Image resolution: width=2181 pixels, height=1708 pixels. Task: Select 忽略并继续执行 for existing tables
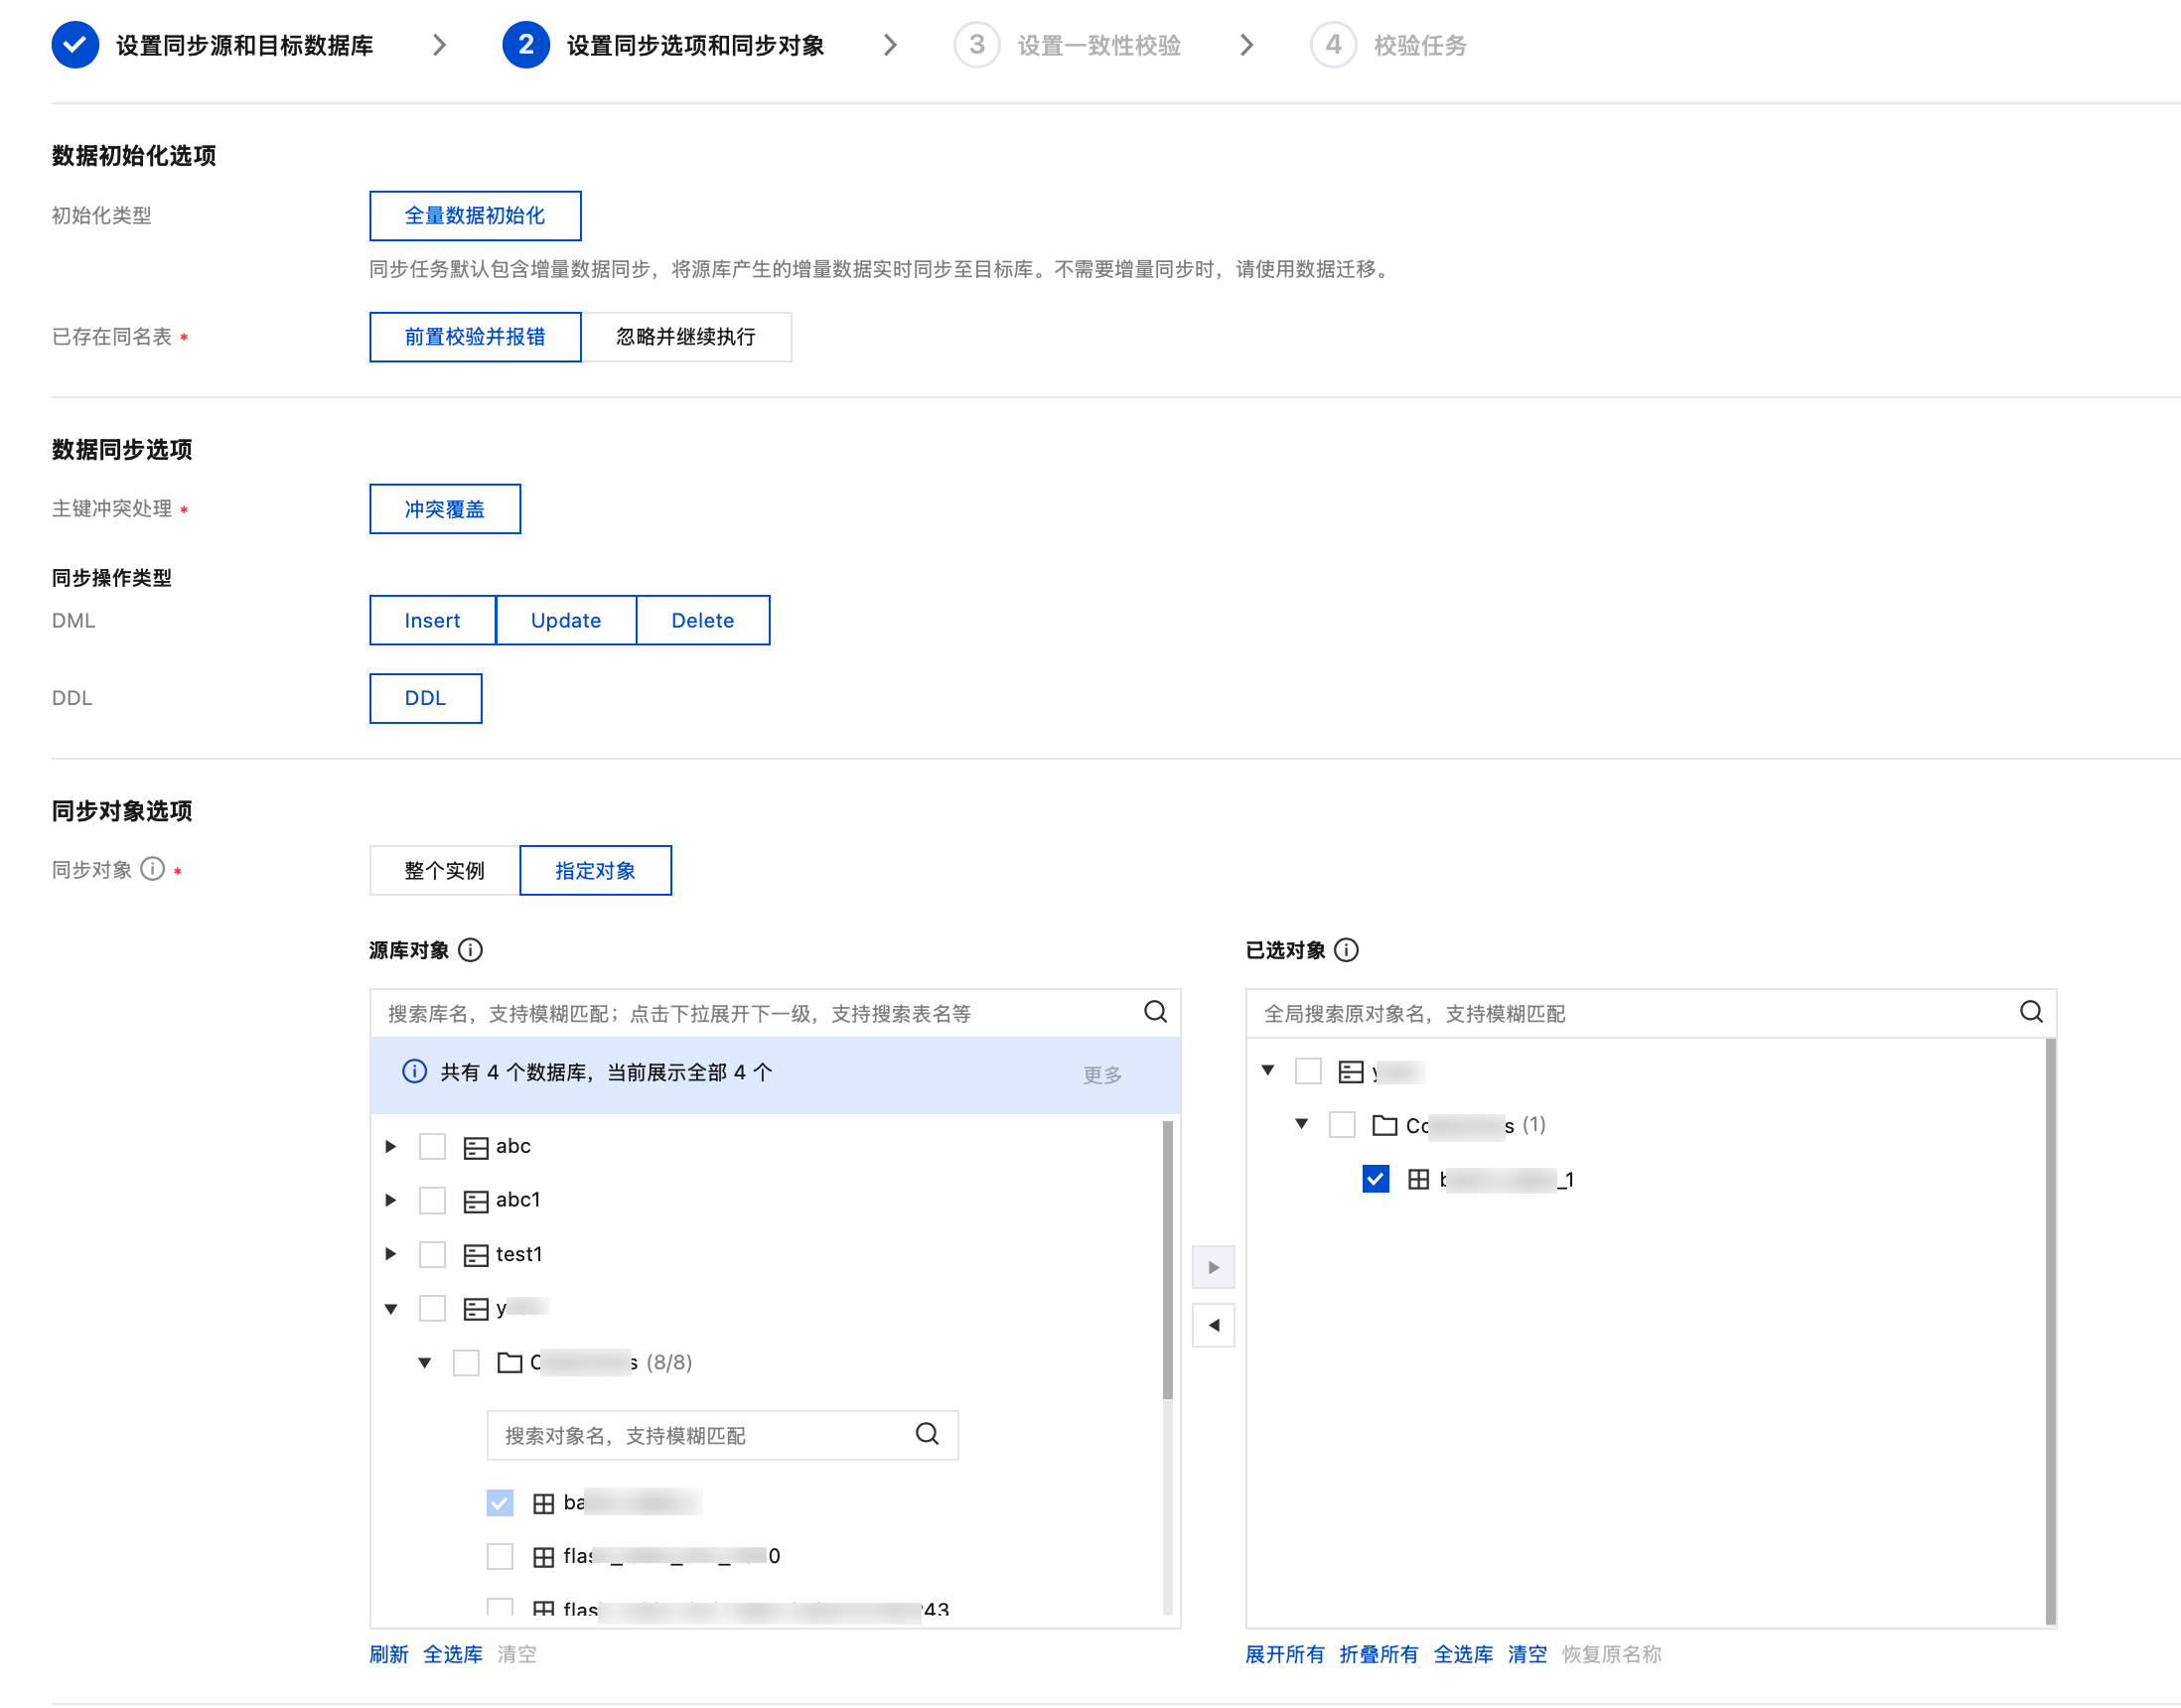pos(686,337)
